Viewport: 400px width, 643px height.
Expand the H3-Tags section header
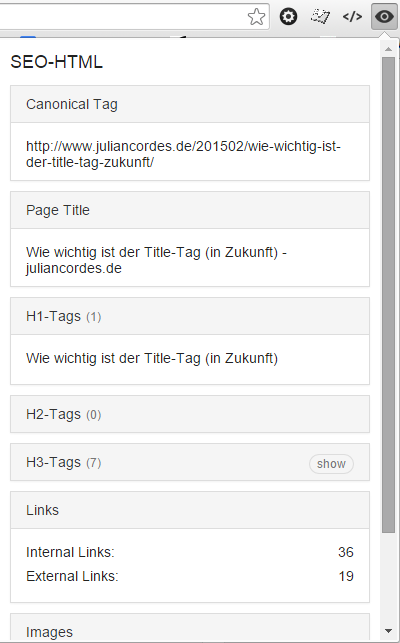(x=190, y=462)
